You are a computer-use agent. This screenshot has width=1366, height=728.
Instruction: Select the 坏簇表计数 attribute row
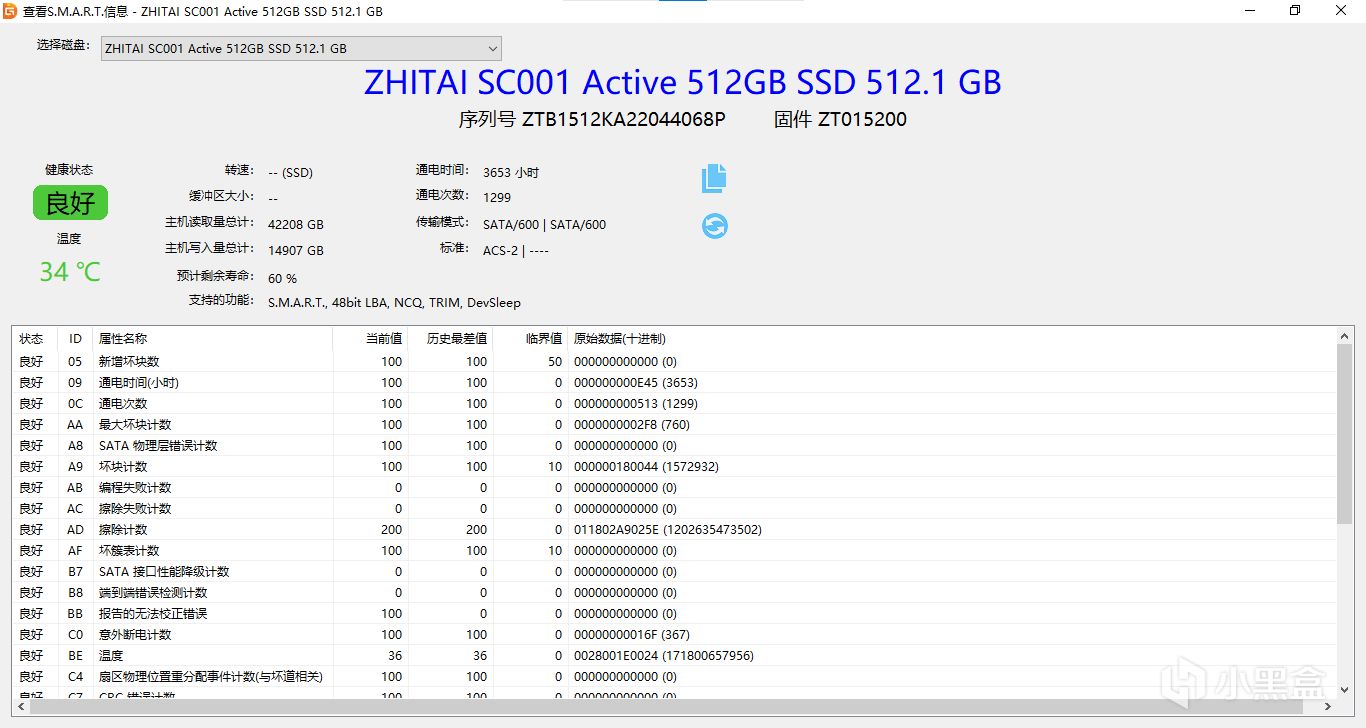[675, 550]
